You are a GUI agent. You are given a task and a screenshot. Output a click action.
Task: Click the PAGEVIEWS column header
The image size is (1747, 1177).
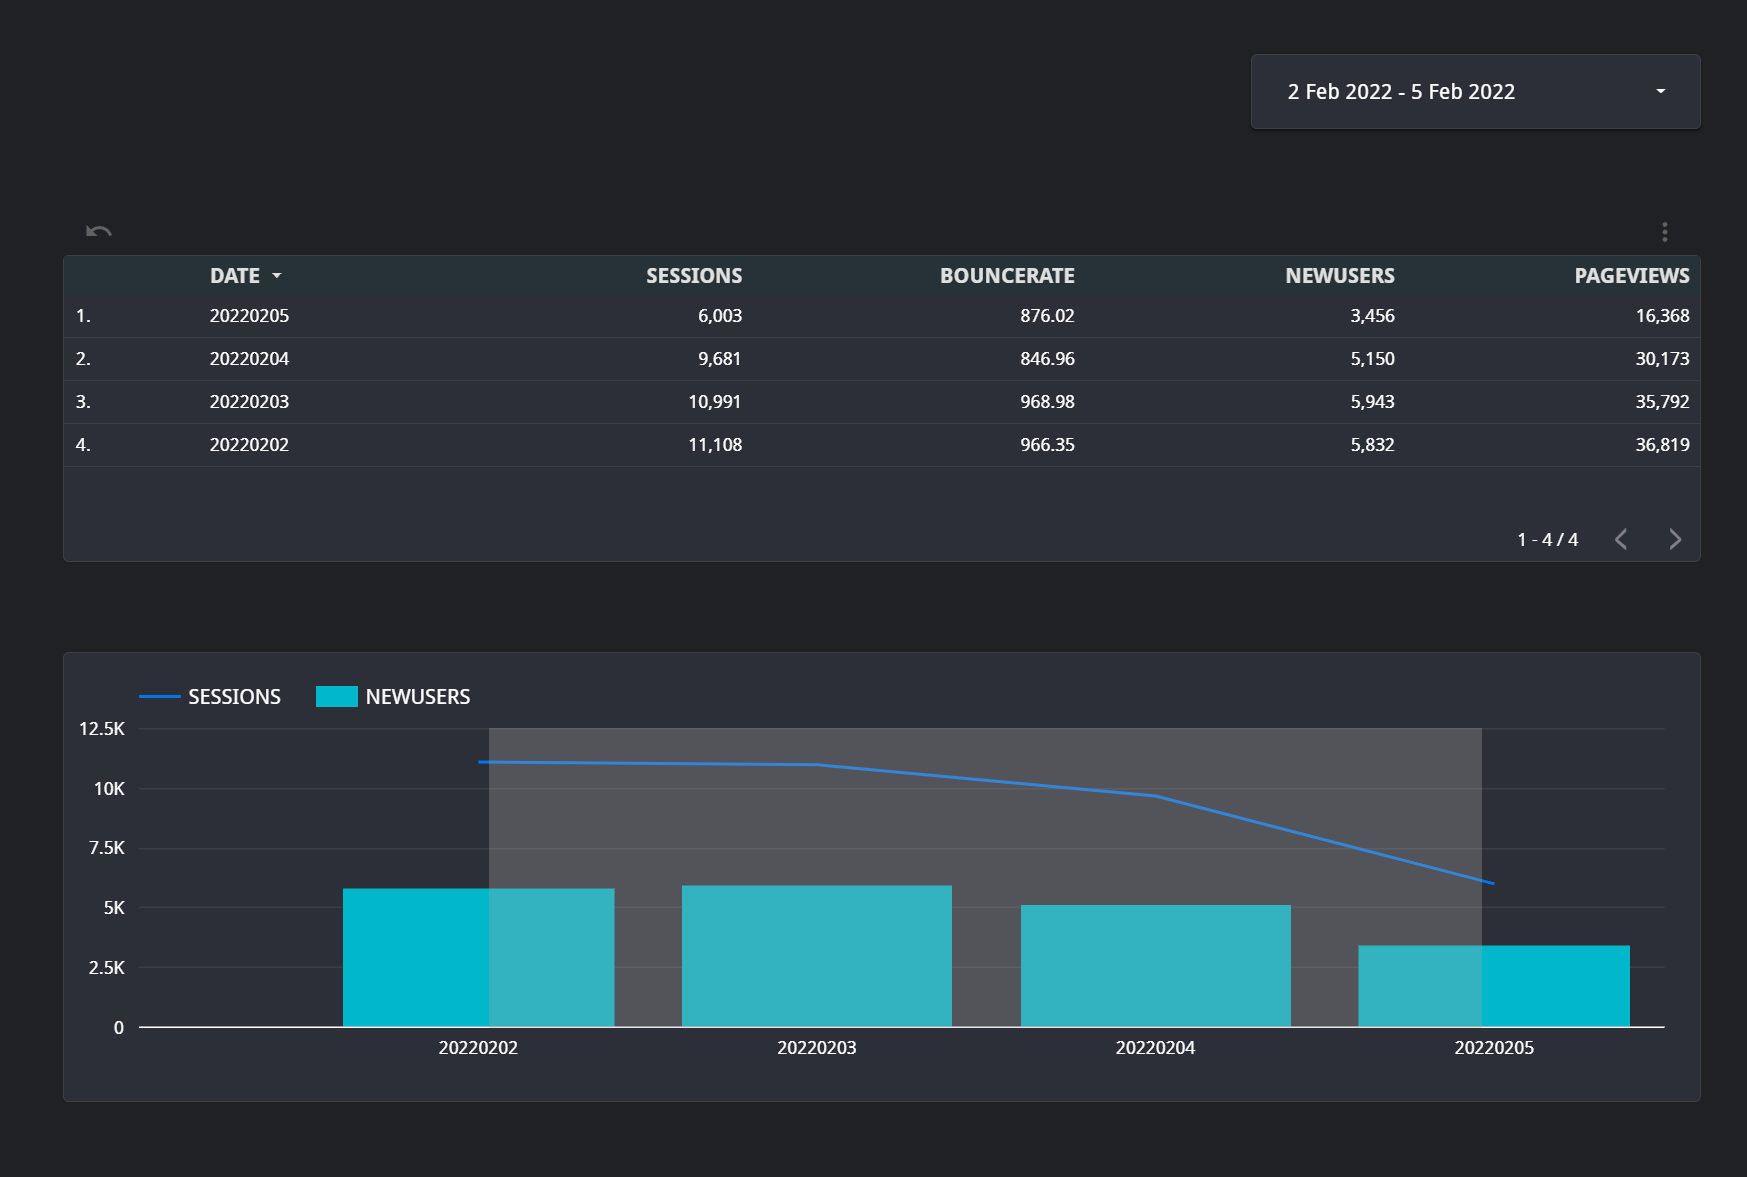(1631, 276)
